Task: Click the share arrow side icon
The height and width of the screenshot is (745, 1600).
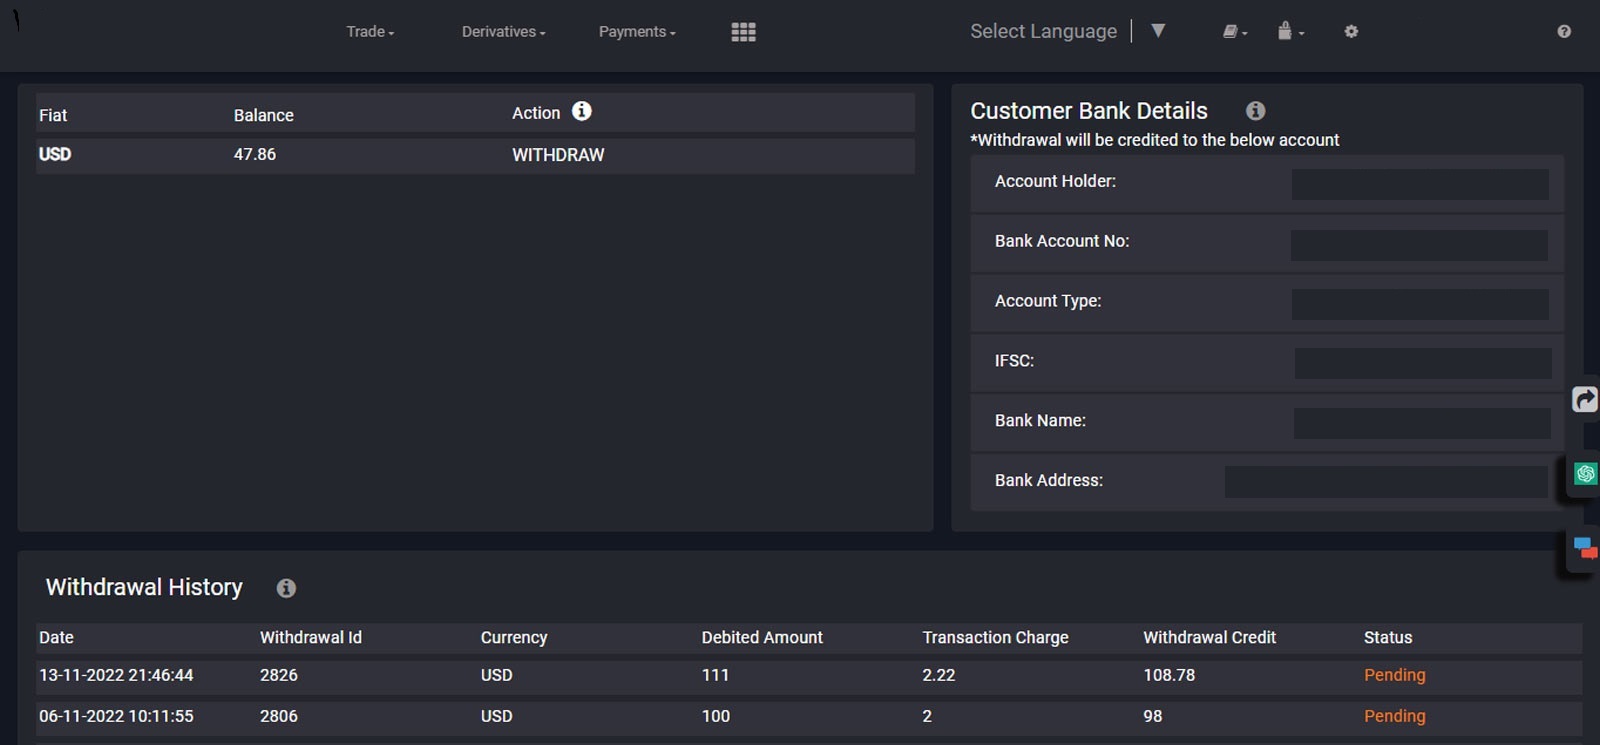Action: [x=1585, y=400]
